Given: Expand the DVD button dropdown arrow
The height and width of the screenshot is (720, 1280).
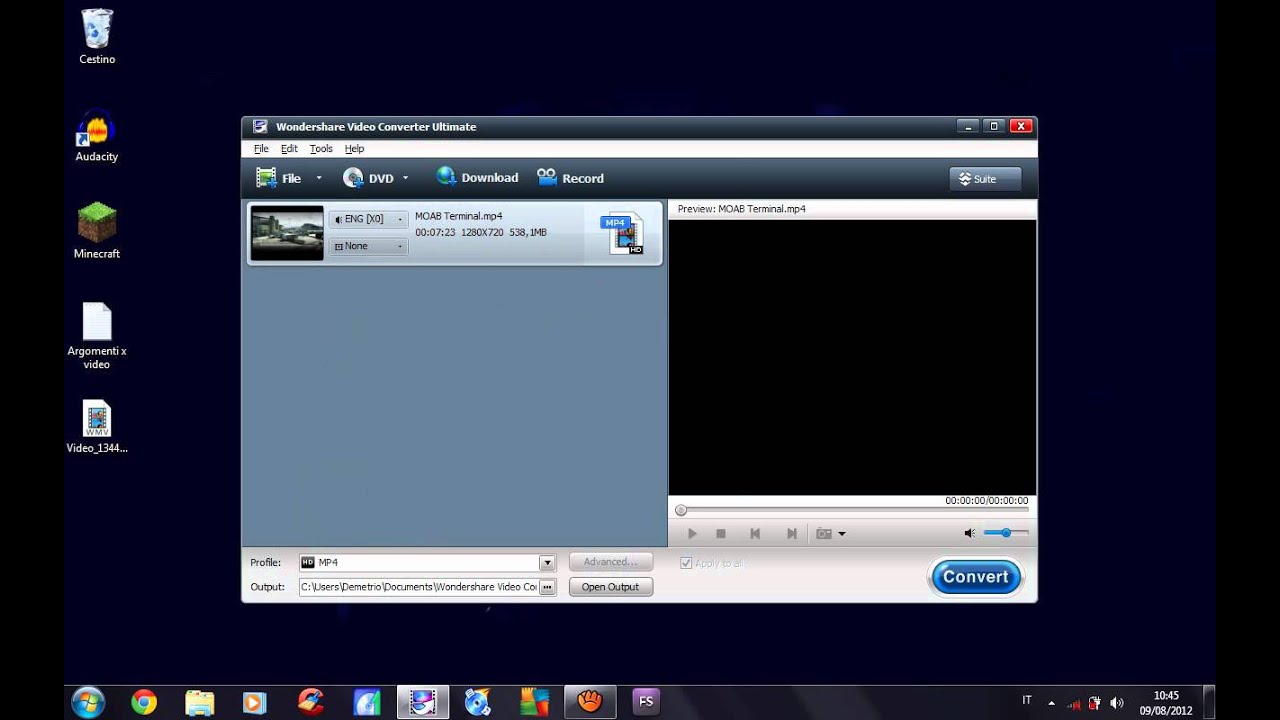Looking at the screenshot, I should [x=405, y=178].
